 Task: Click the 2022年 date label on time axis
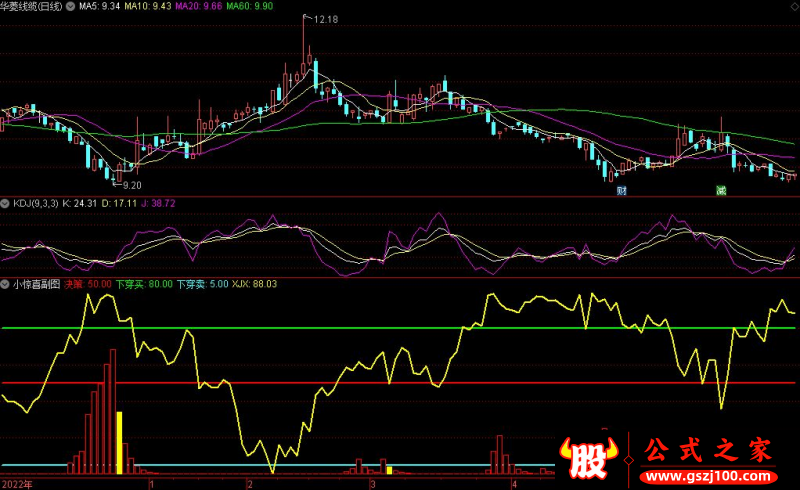coord(16,483)
